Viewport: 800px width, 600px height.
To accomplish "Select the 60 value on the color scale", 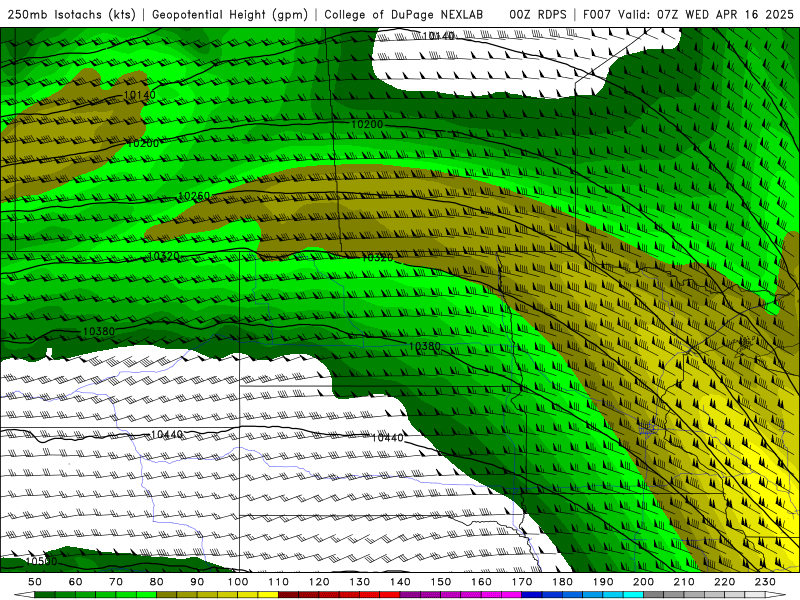I will 76,582.
